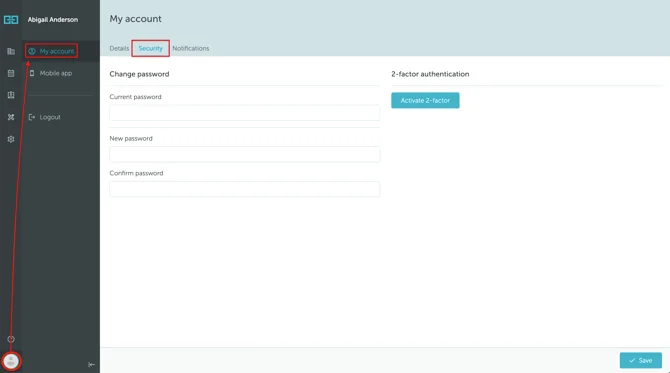Click the user avatar icon

coord(11,361)
